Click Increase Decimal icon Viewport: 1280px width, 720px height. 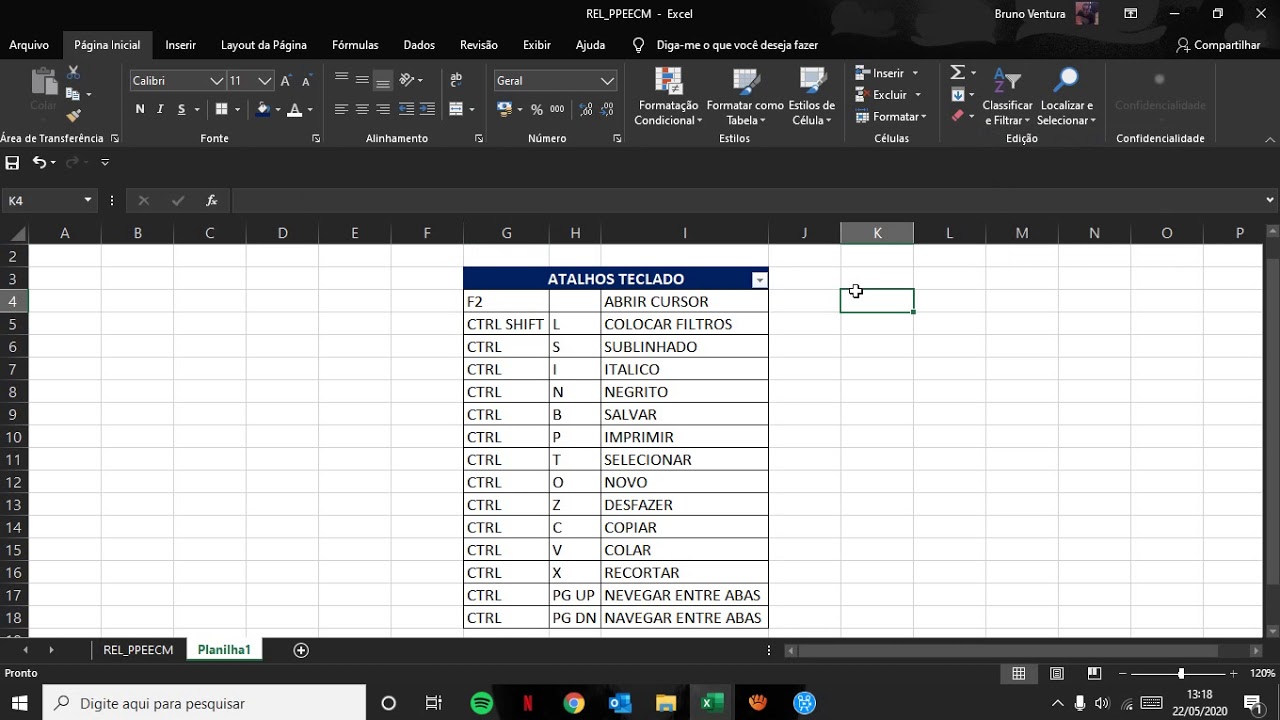(585, 109)
